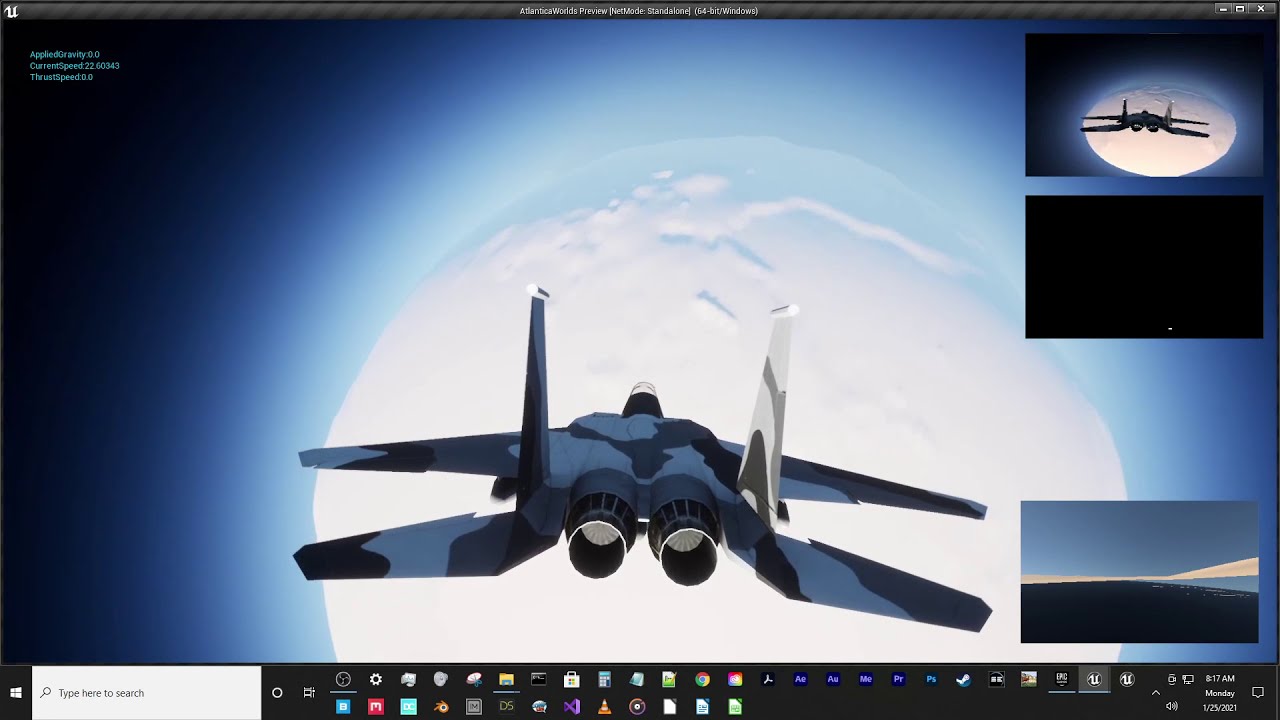Open Task View button
This screenshot has width=1280, height=720.
[x=309, y=693]
